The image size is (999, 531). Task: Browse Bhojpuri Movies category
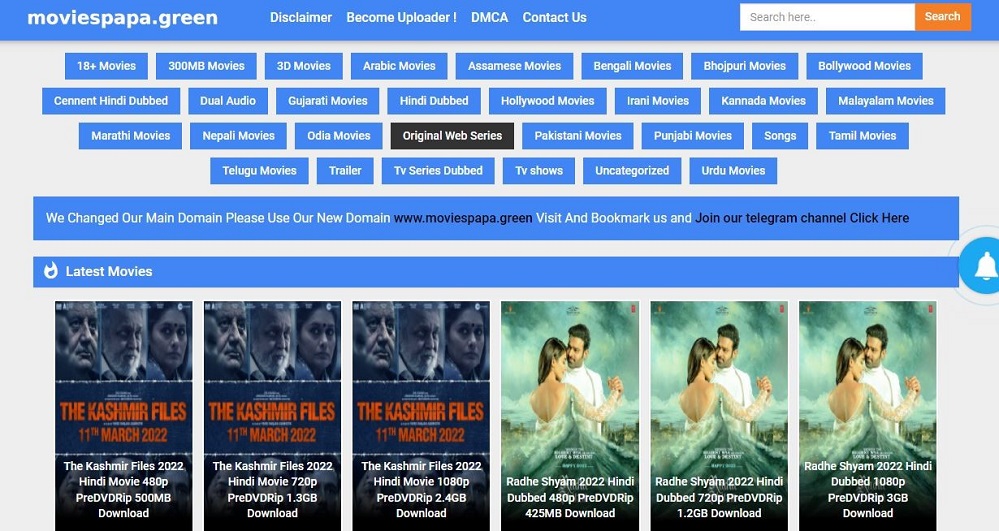pyautogui.click(x=744, y=66)
